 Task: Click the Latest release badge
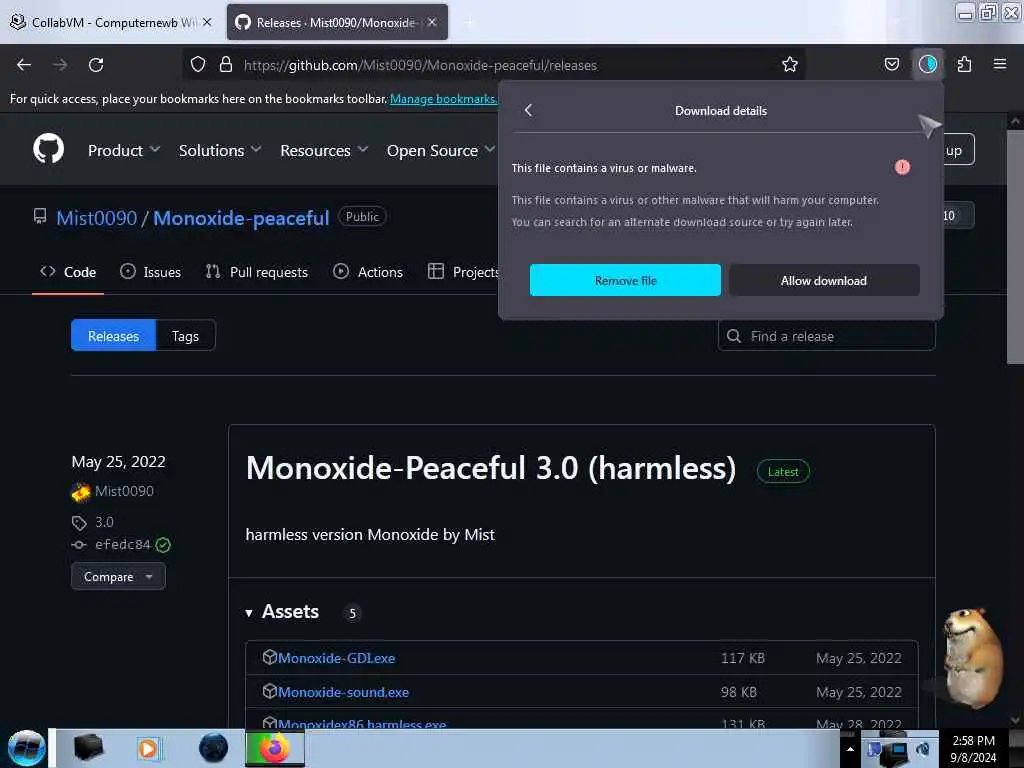782,472
